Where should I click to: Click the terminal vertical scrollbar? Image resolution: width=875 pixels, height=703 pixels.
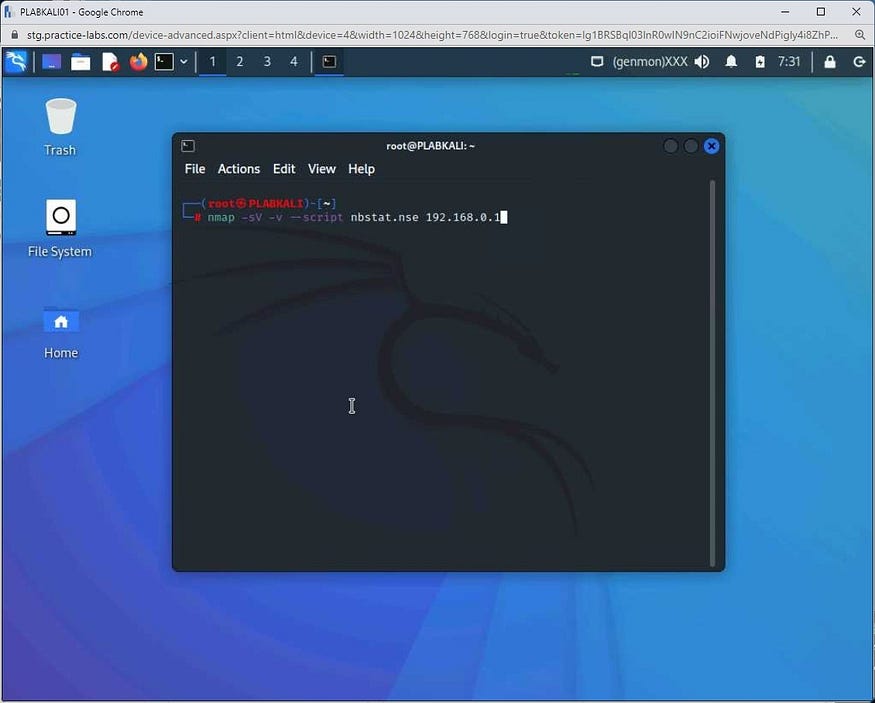[x=713, y=373]
